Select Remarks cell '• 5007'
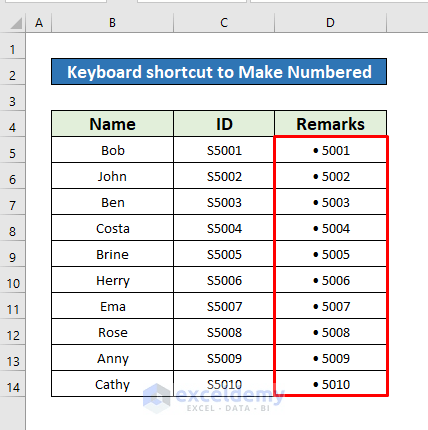428x430 pixels. 330,306
